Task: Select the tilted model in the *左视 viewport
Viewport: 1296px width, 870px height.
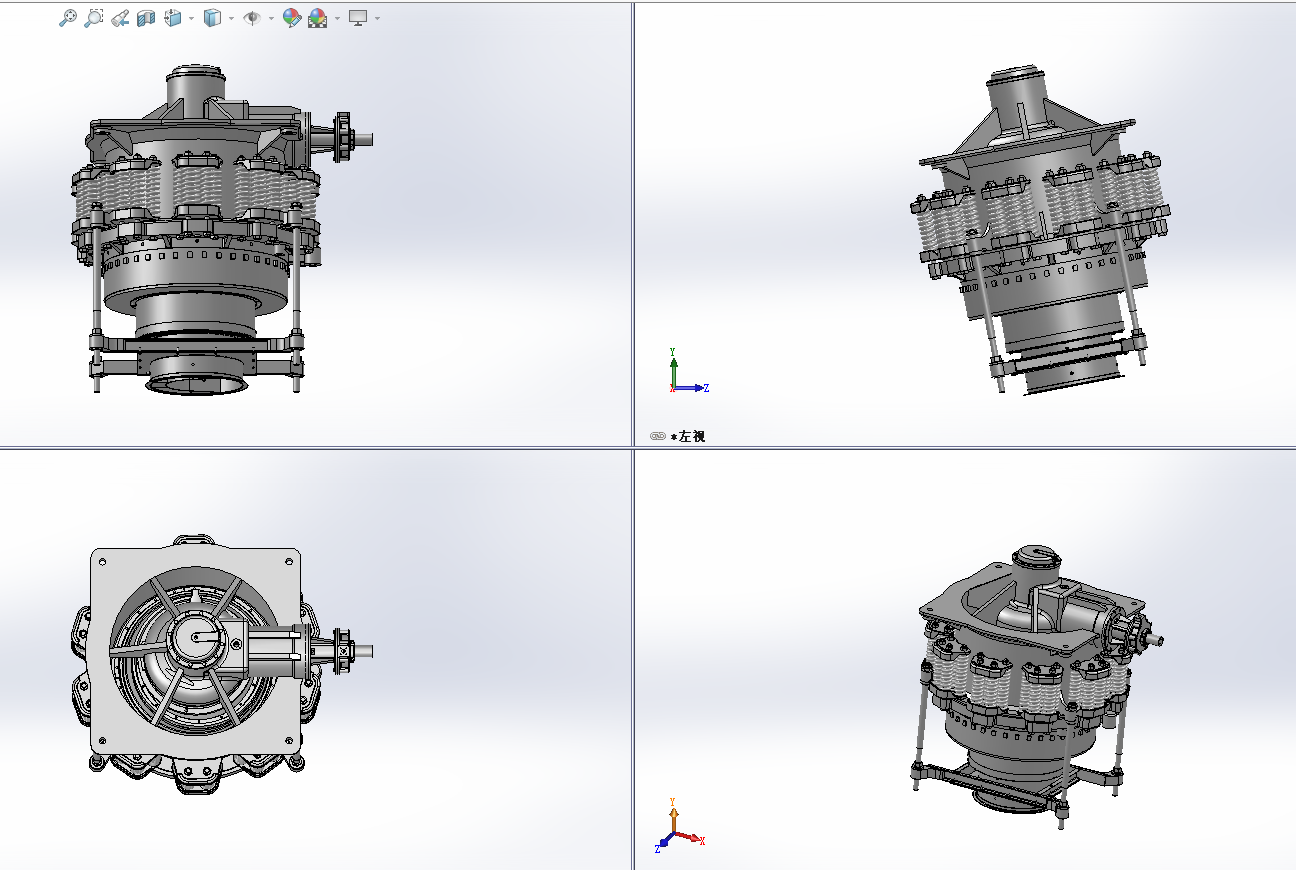Action: pyautogui.click(x=1039, y=232)
